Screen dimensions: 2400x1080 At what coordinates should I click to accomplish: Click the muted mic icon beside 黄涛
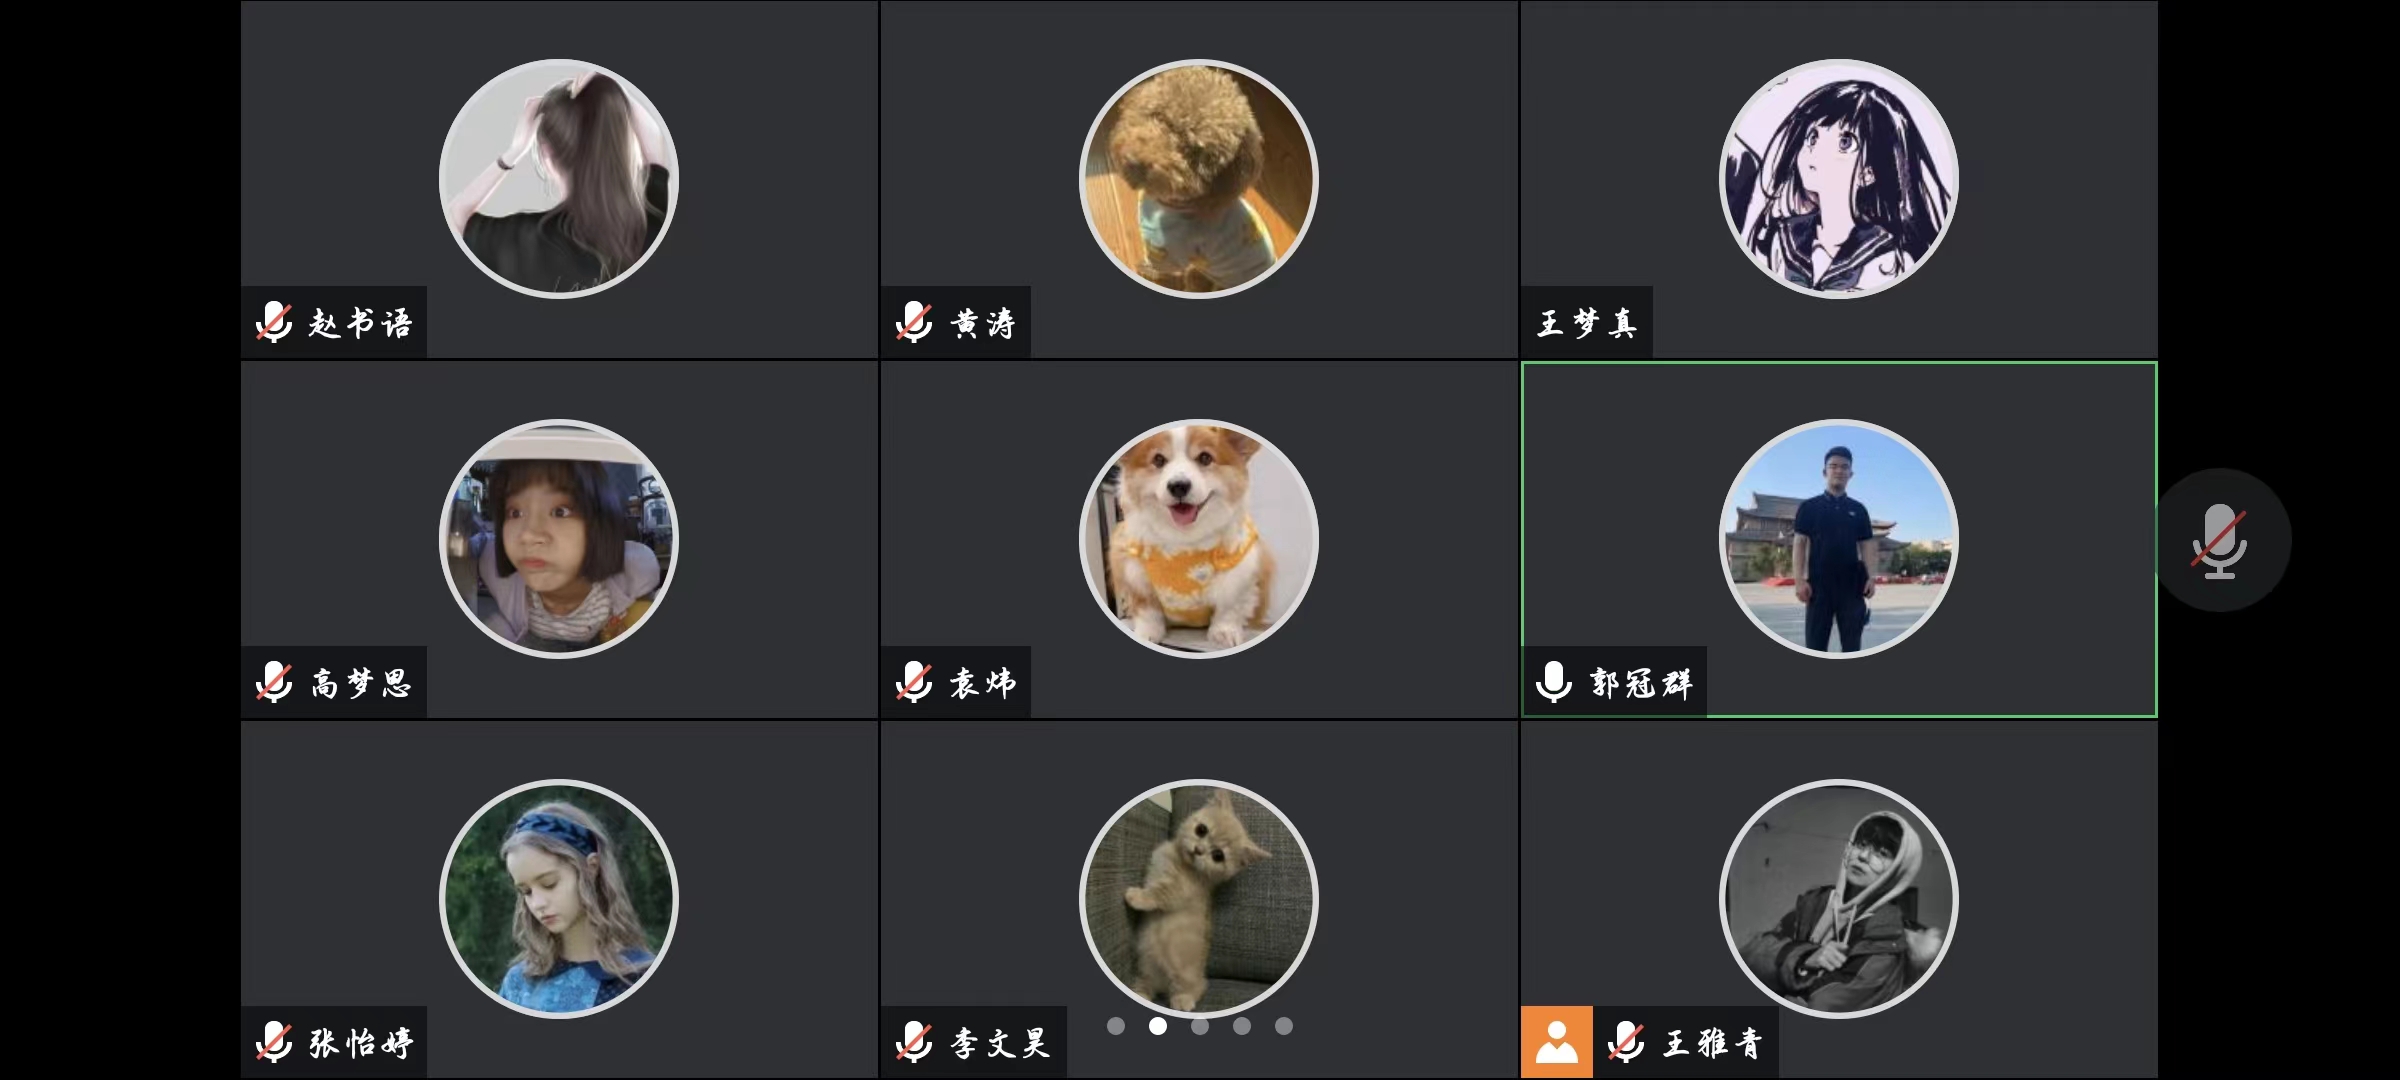pyautogui.click(x=914, y=322)
